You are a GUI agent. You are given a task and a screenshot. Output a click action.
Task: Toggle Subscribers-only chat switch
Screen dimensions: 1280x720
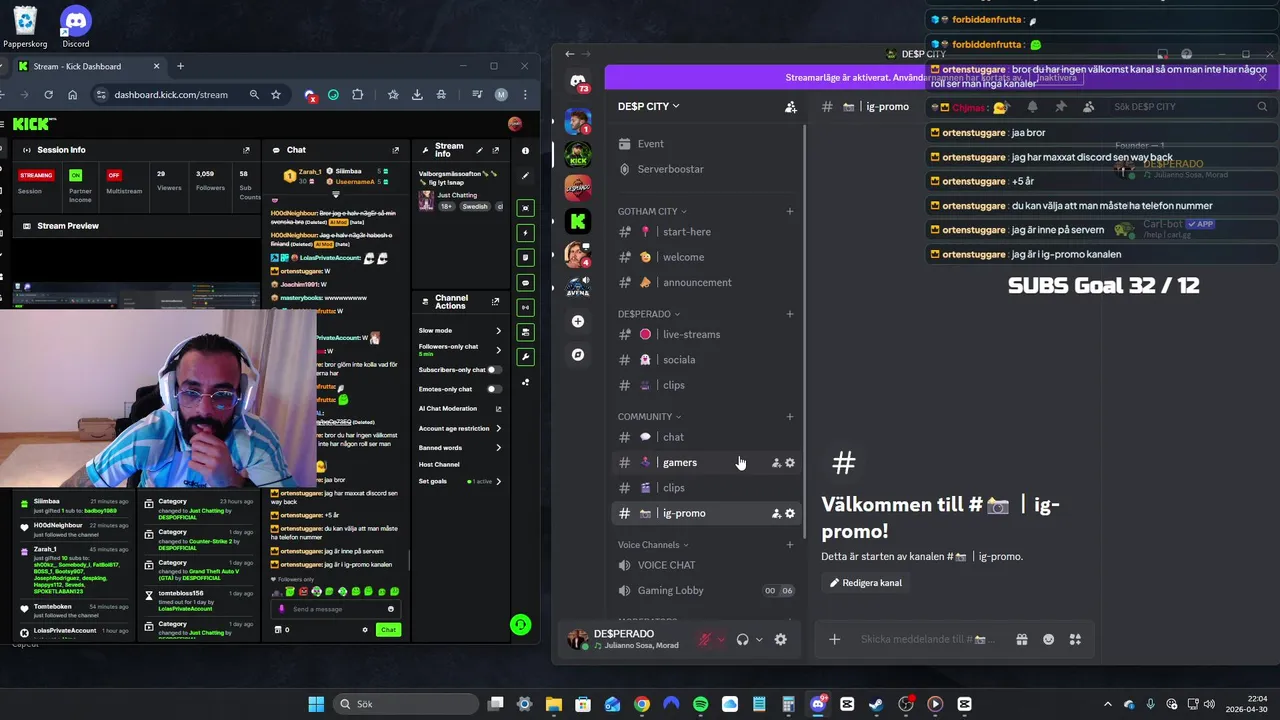[x=494, y=370]
